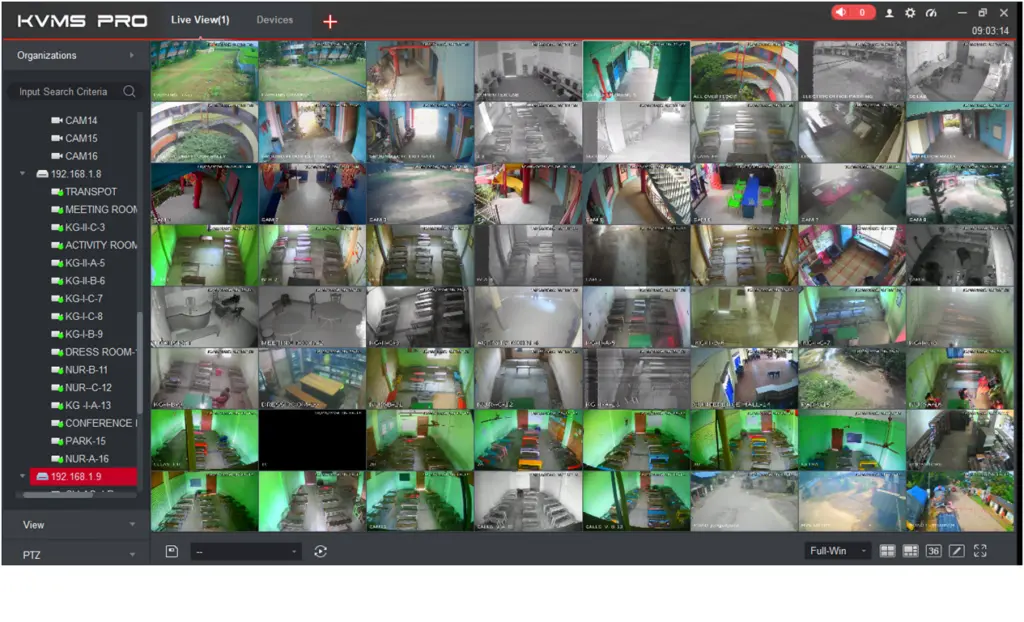Open the user account icon
Screen dimensions: 1024x622
point(889,13)
